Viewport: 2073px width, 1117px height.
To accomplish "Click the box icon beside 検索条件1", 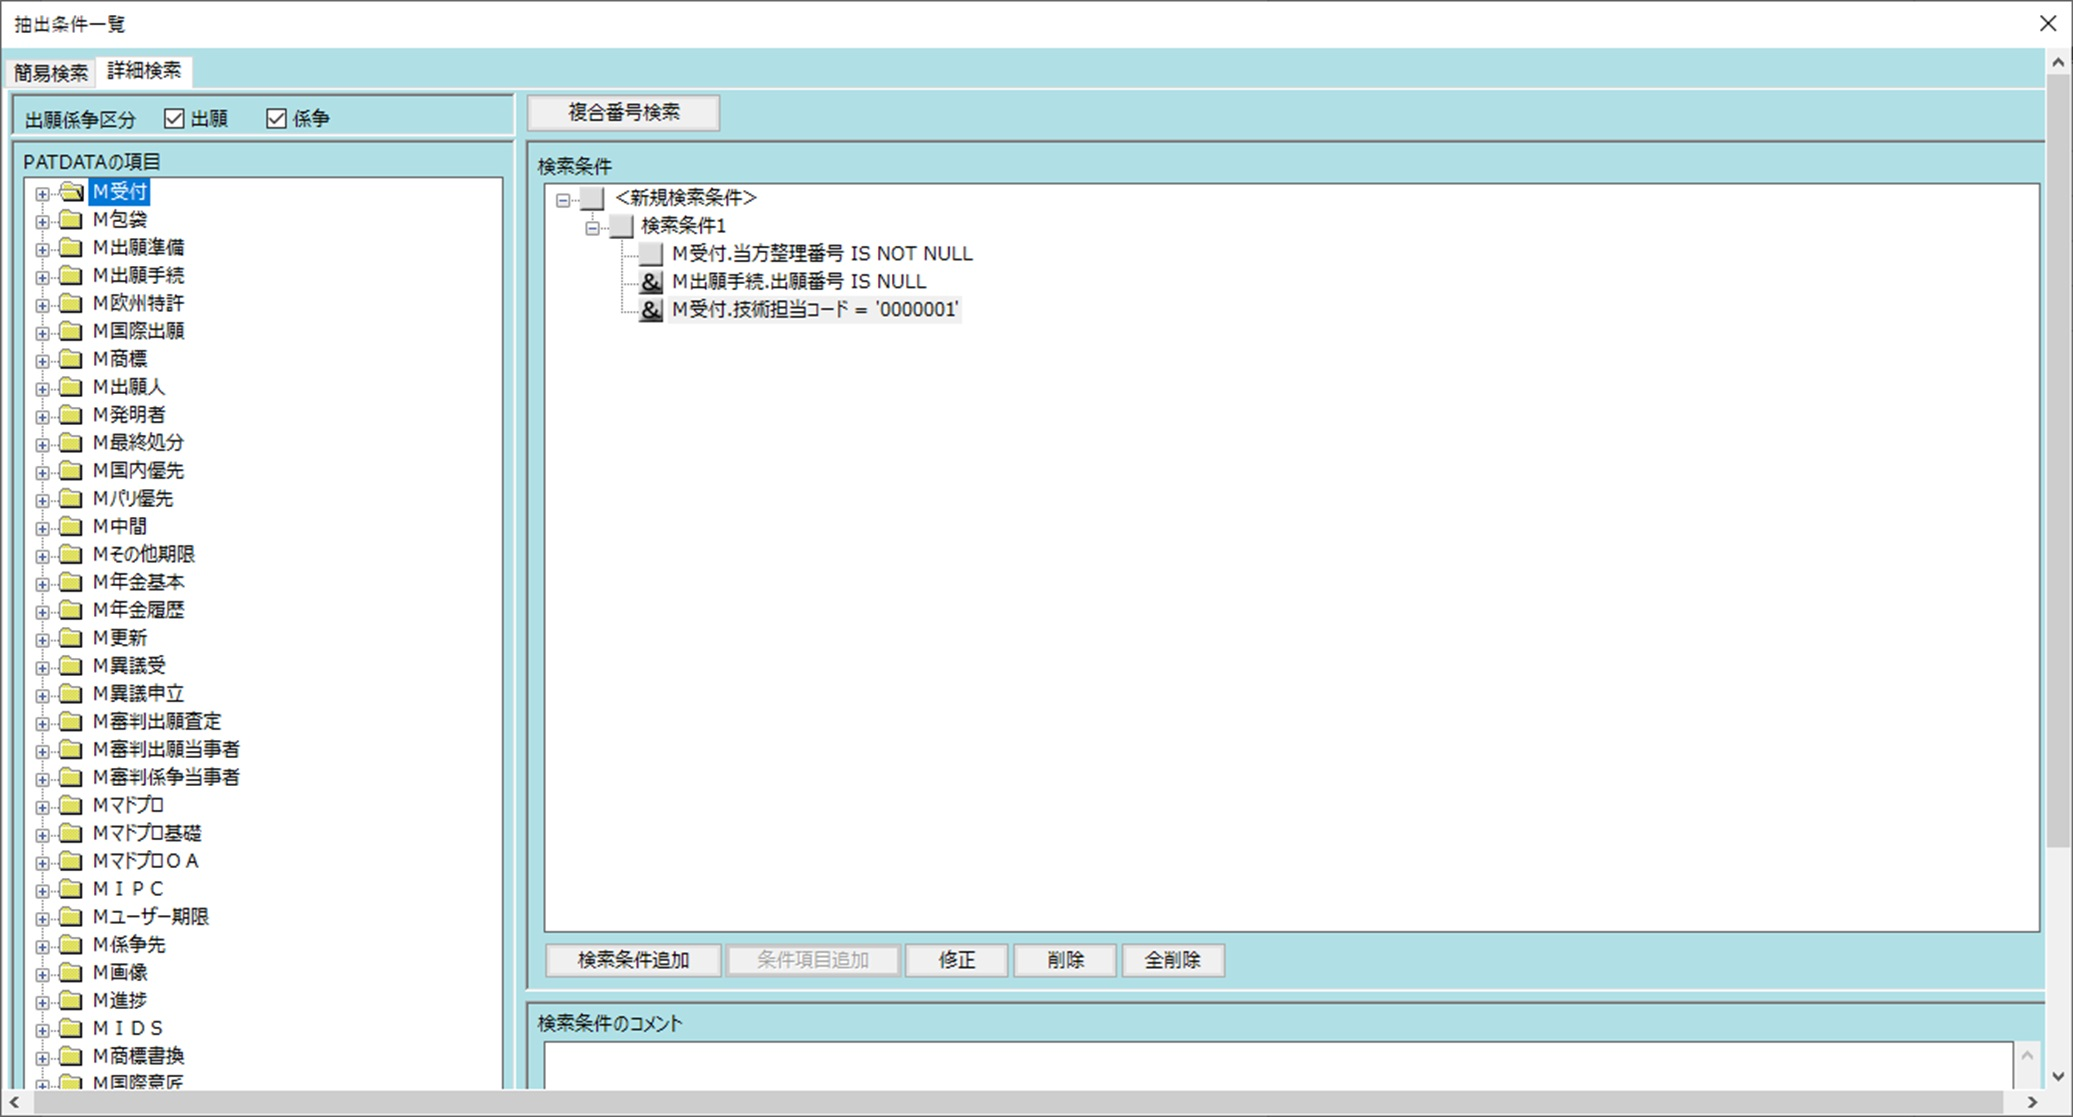I will (621, 226).
